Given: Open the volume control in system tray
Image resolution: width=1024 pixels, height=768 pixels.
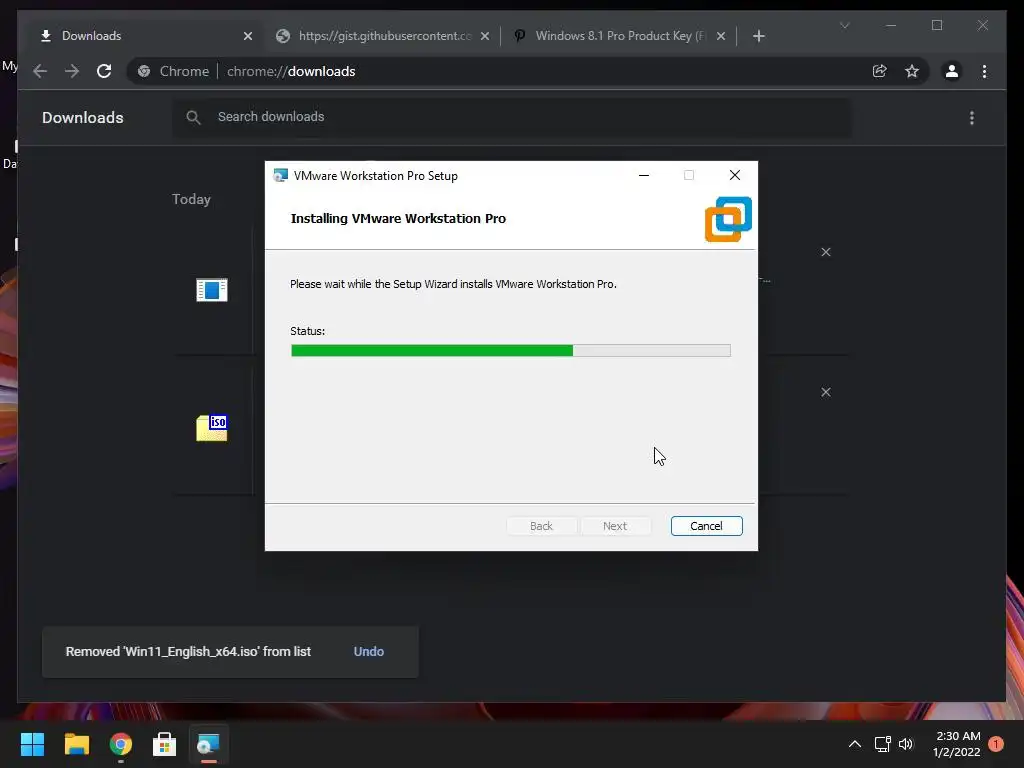Looking at the screenshot, I should coord(906,744).
